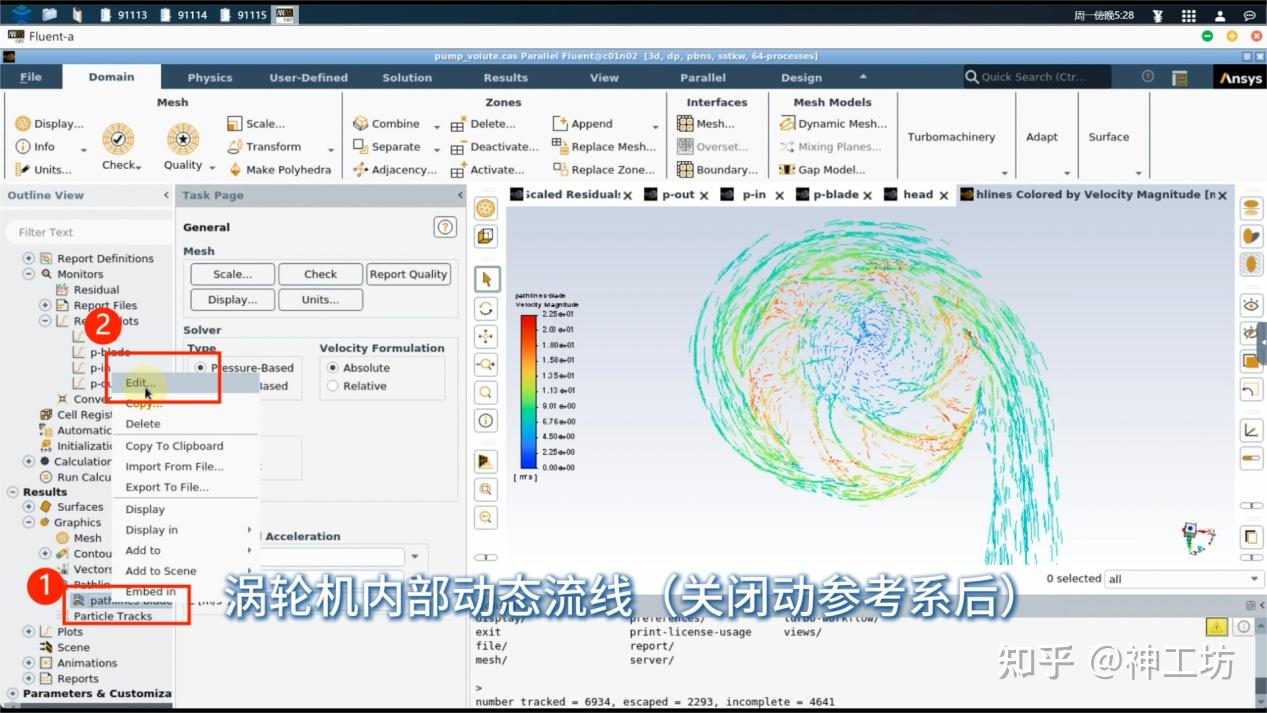This screenshot has width=1267, height=713.
Task: Click the user account icon in system tray
Action: pos(1220,15)
